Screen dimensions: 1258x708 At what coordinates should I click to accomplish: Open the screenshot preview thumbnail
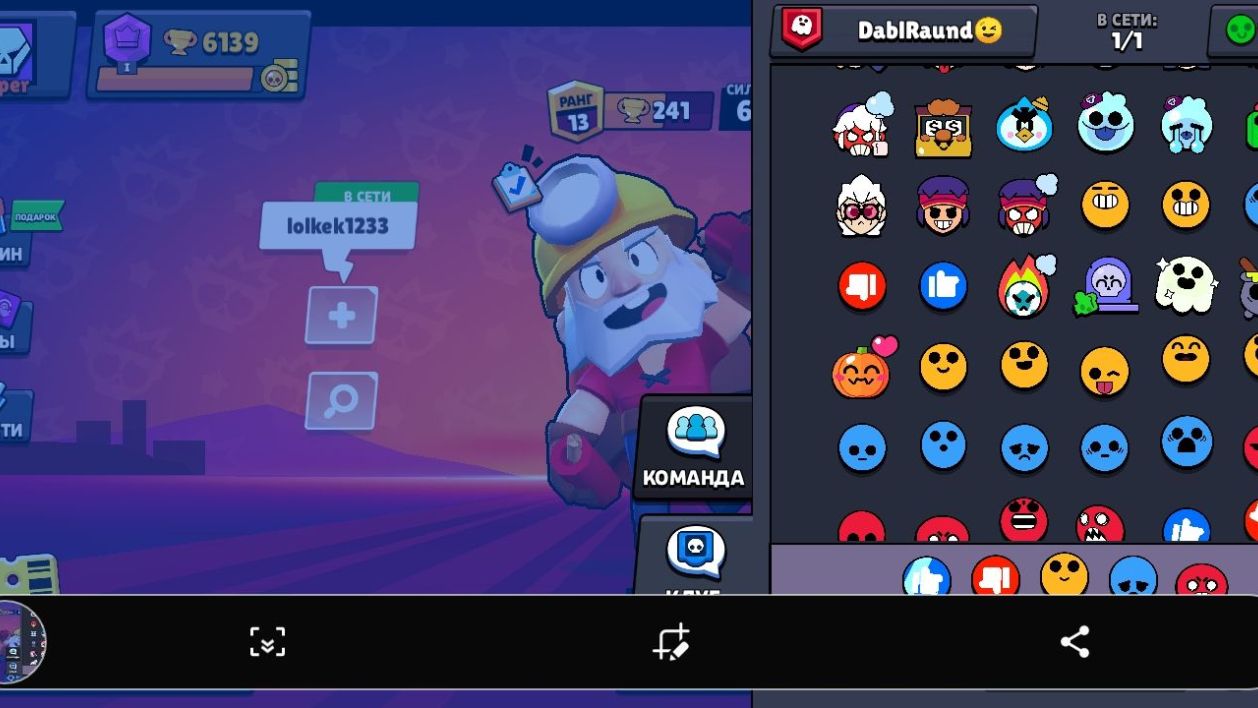(x=21, y=642)
